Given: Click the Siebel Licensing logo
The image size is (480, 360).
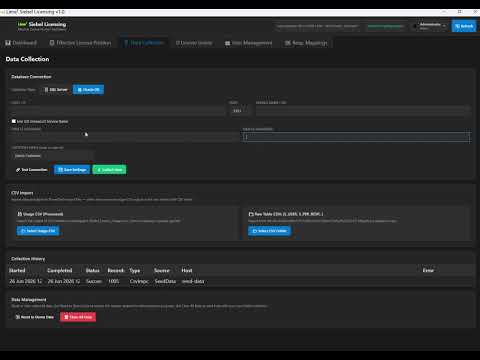Looking at the screenshot, I should point(42,26).
